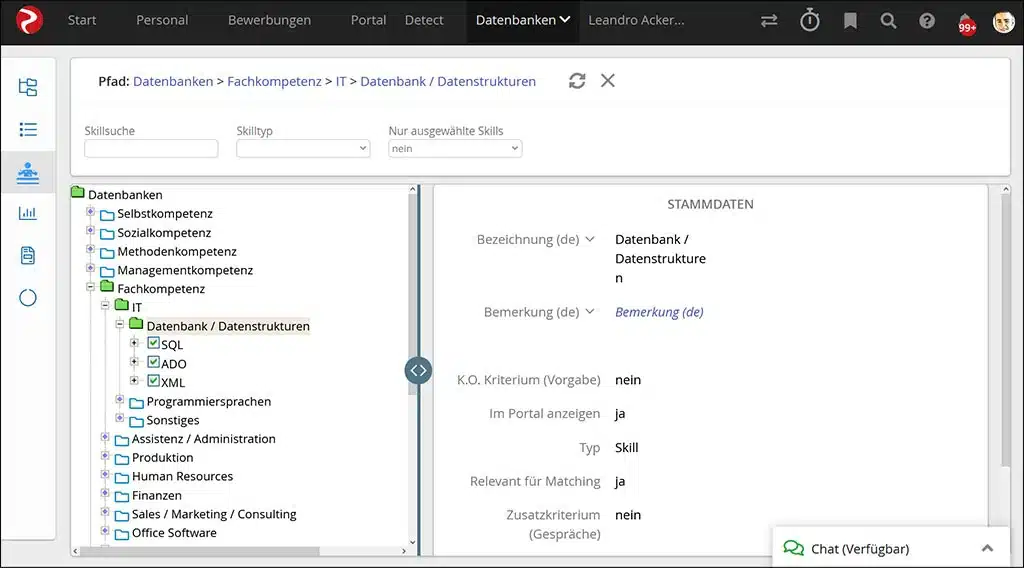
Task: Expand the Programmiersprachen folder node
Action: [x=120, y=400]
